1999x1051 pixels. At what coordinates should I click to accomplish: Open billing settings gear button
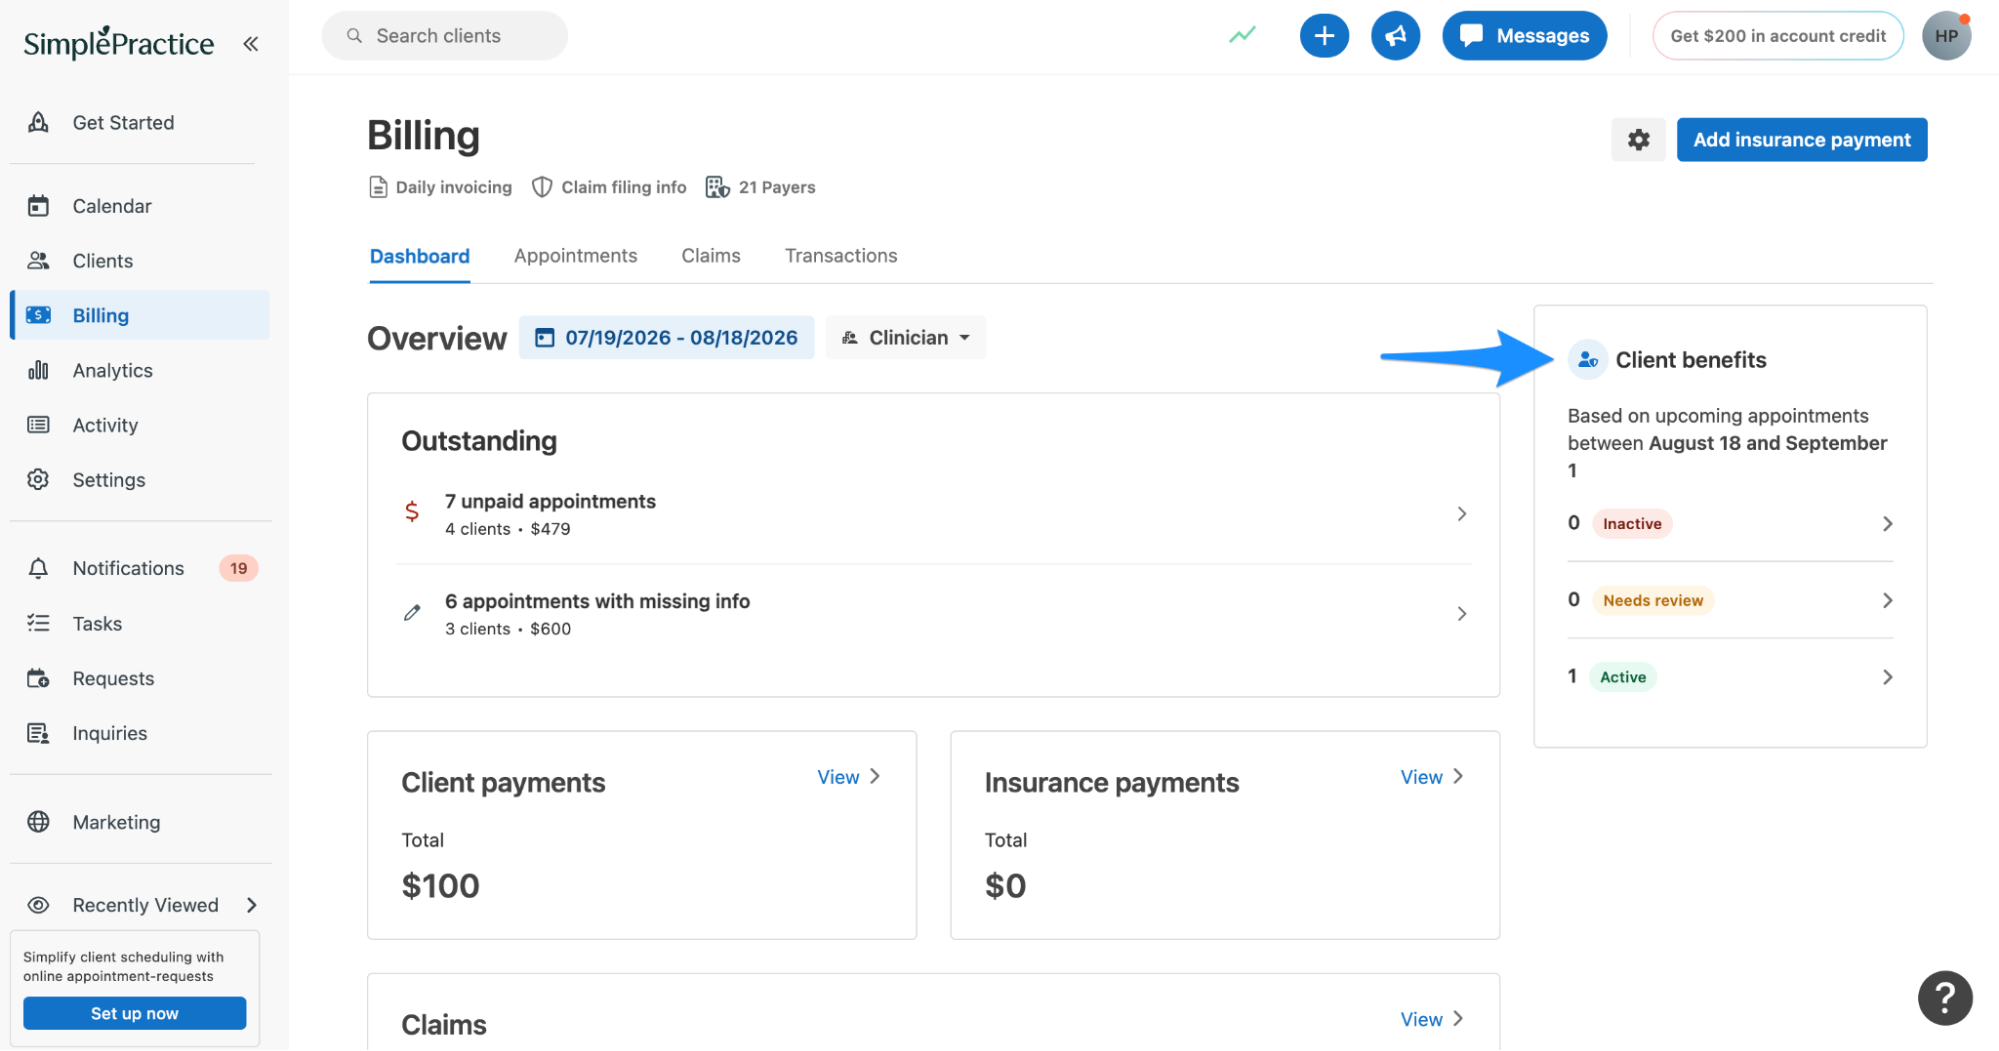coord(1638,139)
